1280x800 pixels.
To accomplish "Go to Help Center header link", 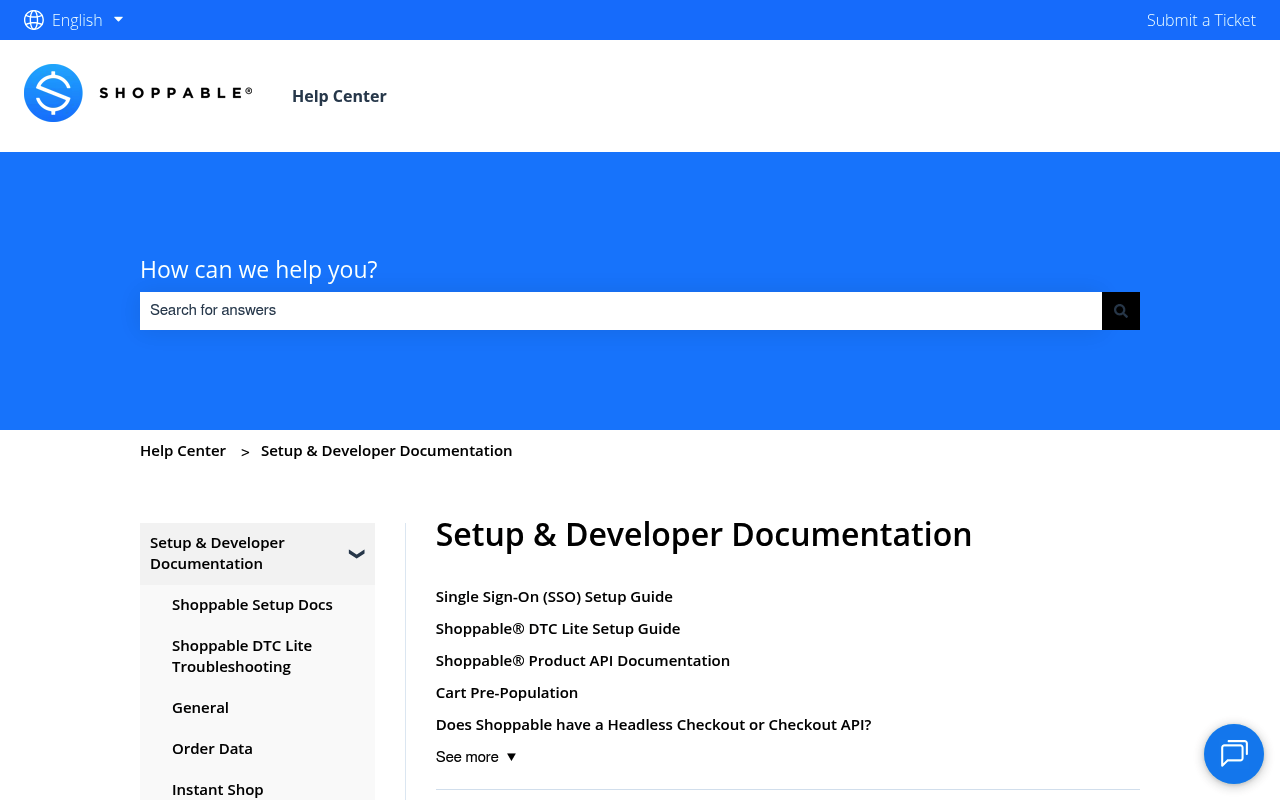I will pyautogui.click(x=339, y=96).
